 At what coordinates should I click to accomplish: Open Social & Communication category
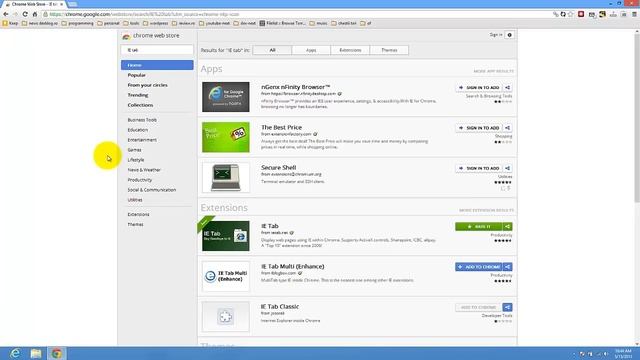coord(151,190)
